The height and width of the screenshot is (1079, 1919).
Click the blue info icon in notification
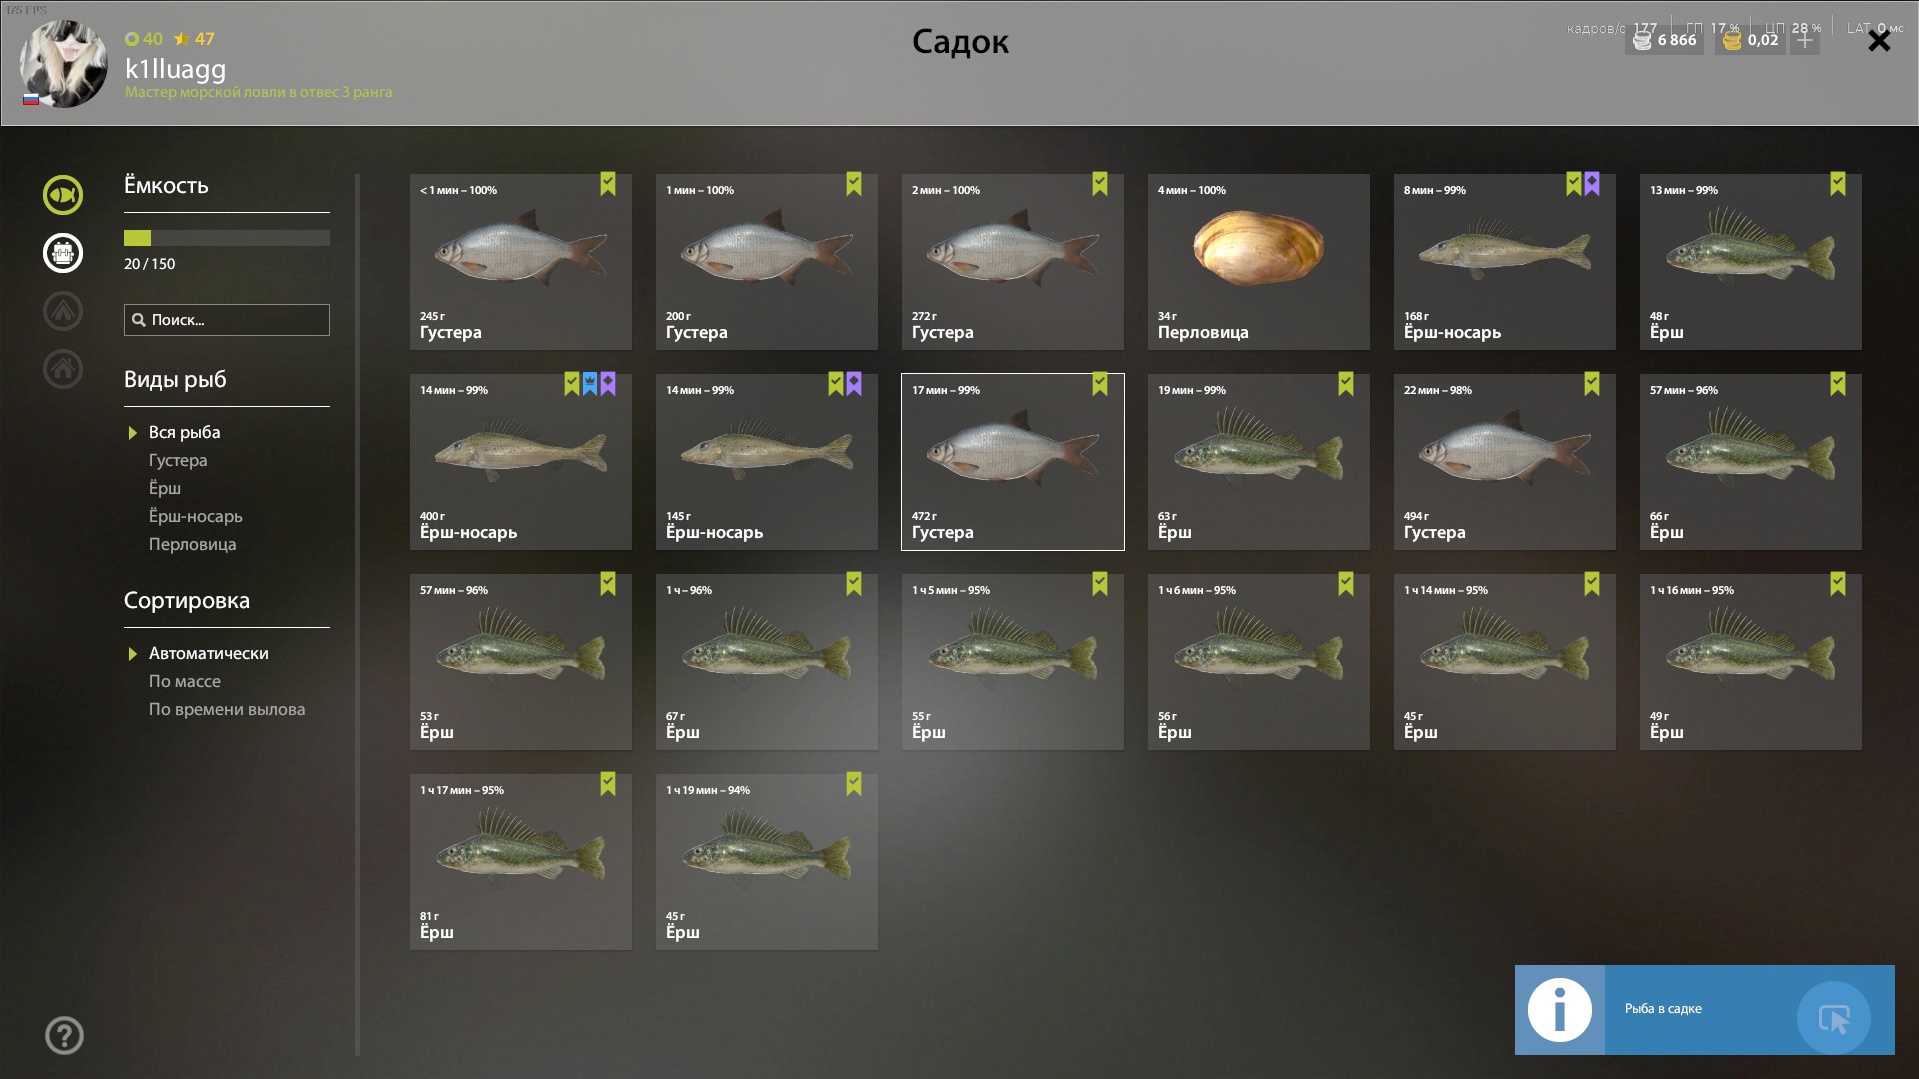pyautogui.click(x=1559, y=1010)
